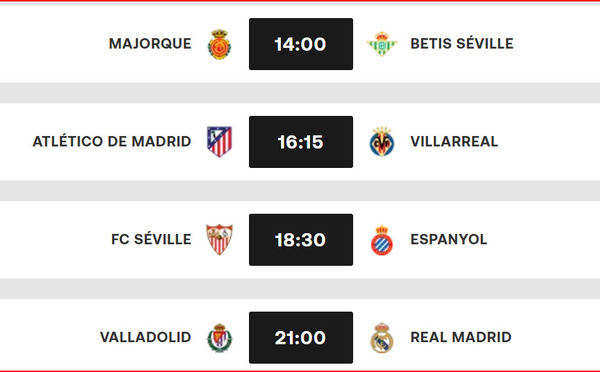Select the MAJORQUE team name

click(x=150, y=44)
